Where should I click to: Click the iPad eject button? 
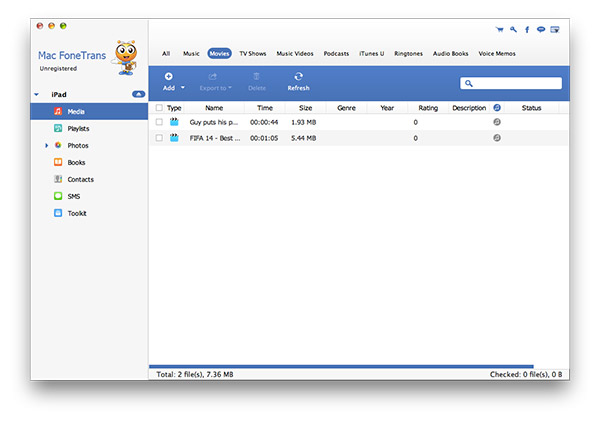tap(138, 94)
